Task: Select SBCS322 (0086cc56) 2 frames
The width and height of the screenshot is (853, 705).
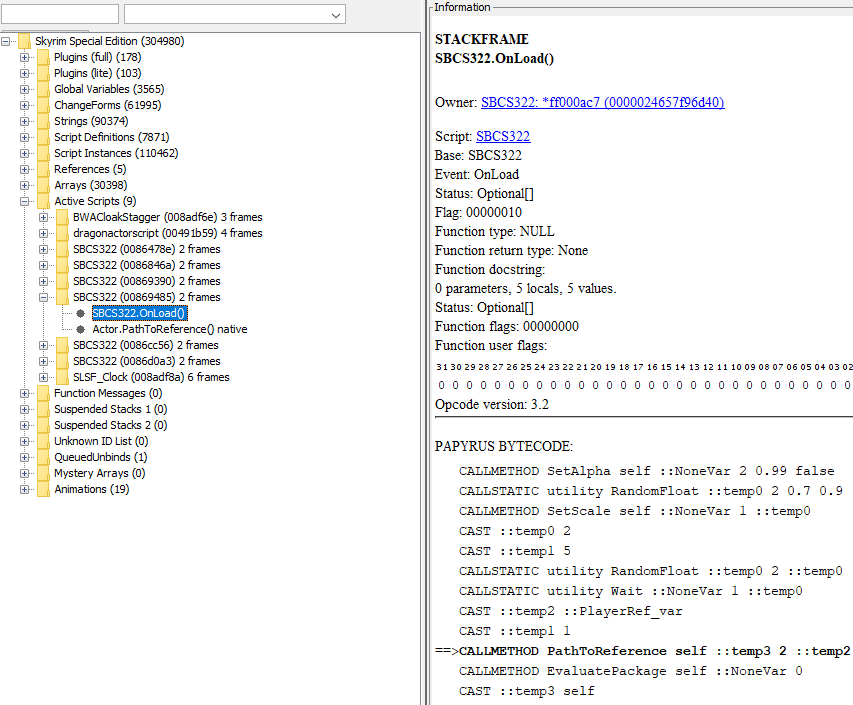Action: 146,345
